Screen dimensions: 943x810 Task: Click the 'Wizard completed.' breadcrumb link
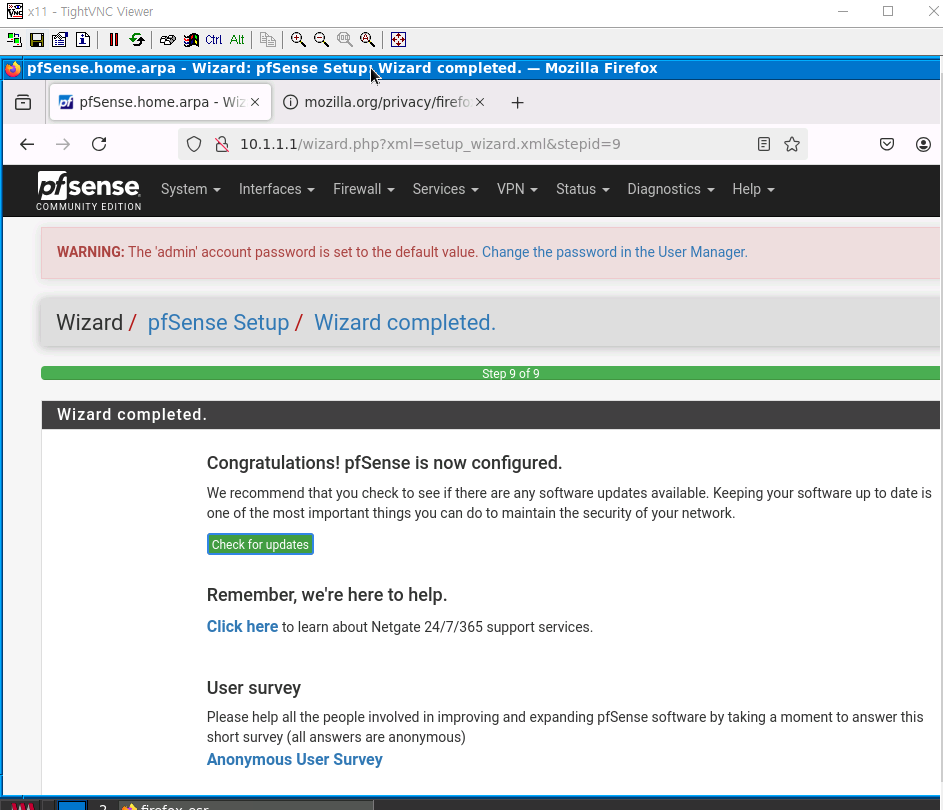[x=405, y=323]
